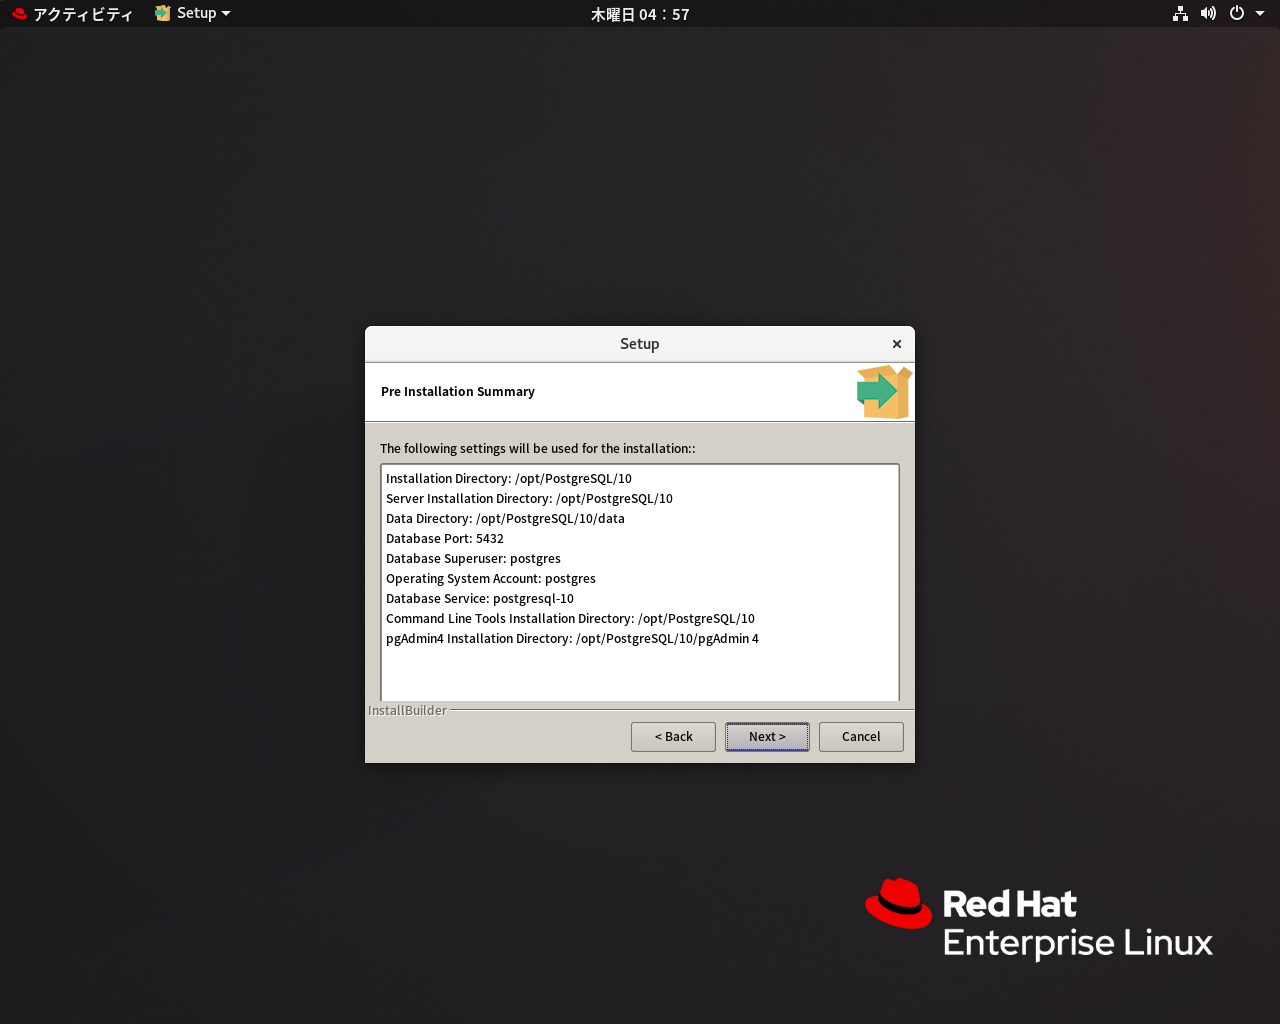Select the 'Server Installation Directory' line

529,499
